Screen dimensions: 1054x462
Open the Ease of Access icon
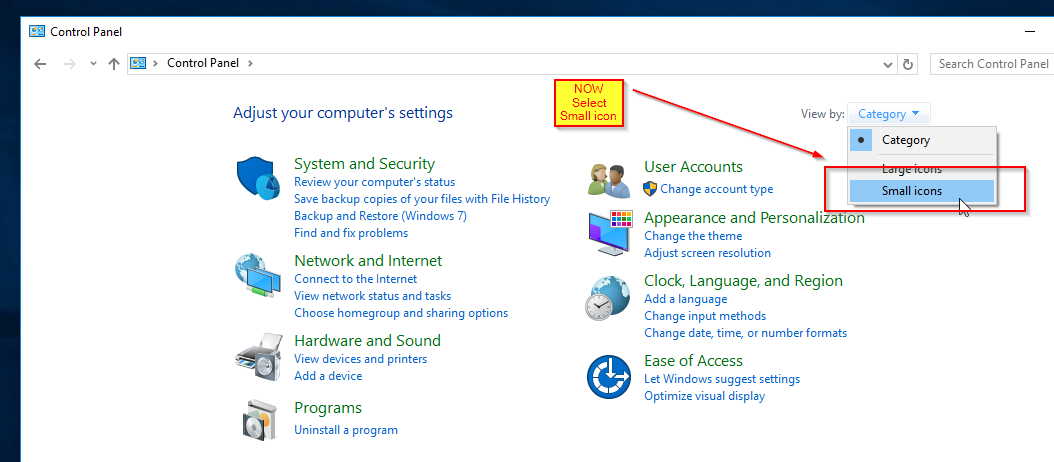click(609, 377)
